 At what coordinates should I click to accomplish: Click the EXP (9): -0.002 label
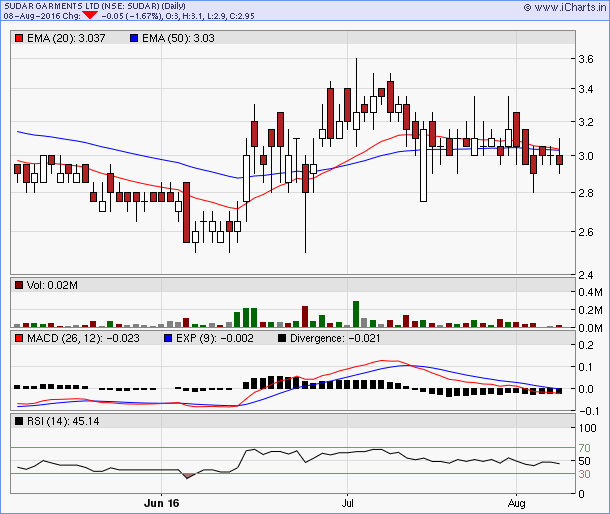(x=215, y=338)
